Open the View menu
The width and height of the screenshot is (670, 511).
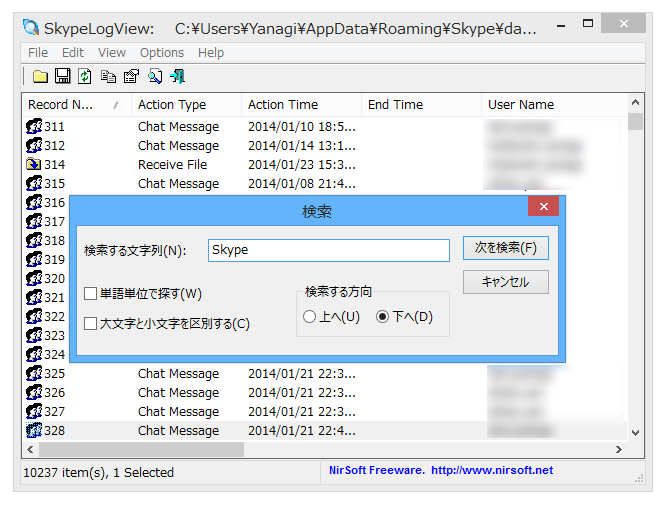112,53
